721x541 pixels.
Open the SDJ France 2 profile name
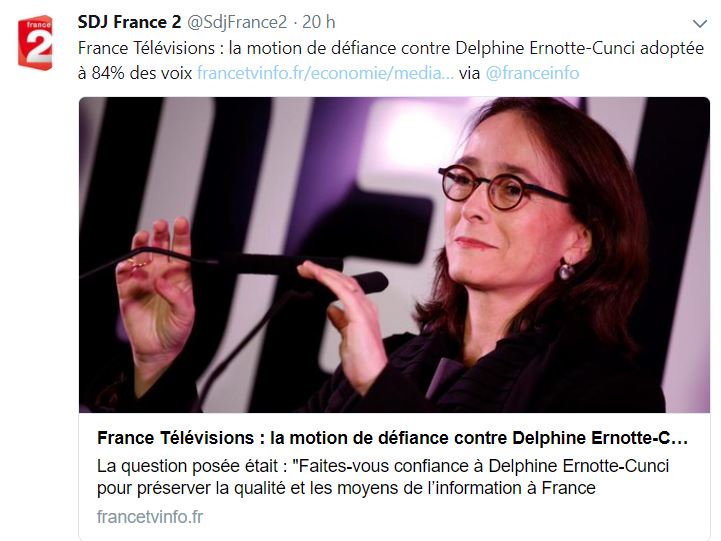[129, 22]
